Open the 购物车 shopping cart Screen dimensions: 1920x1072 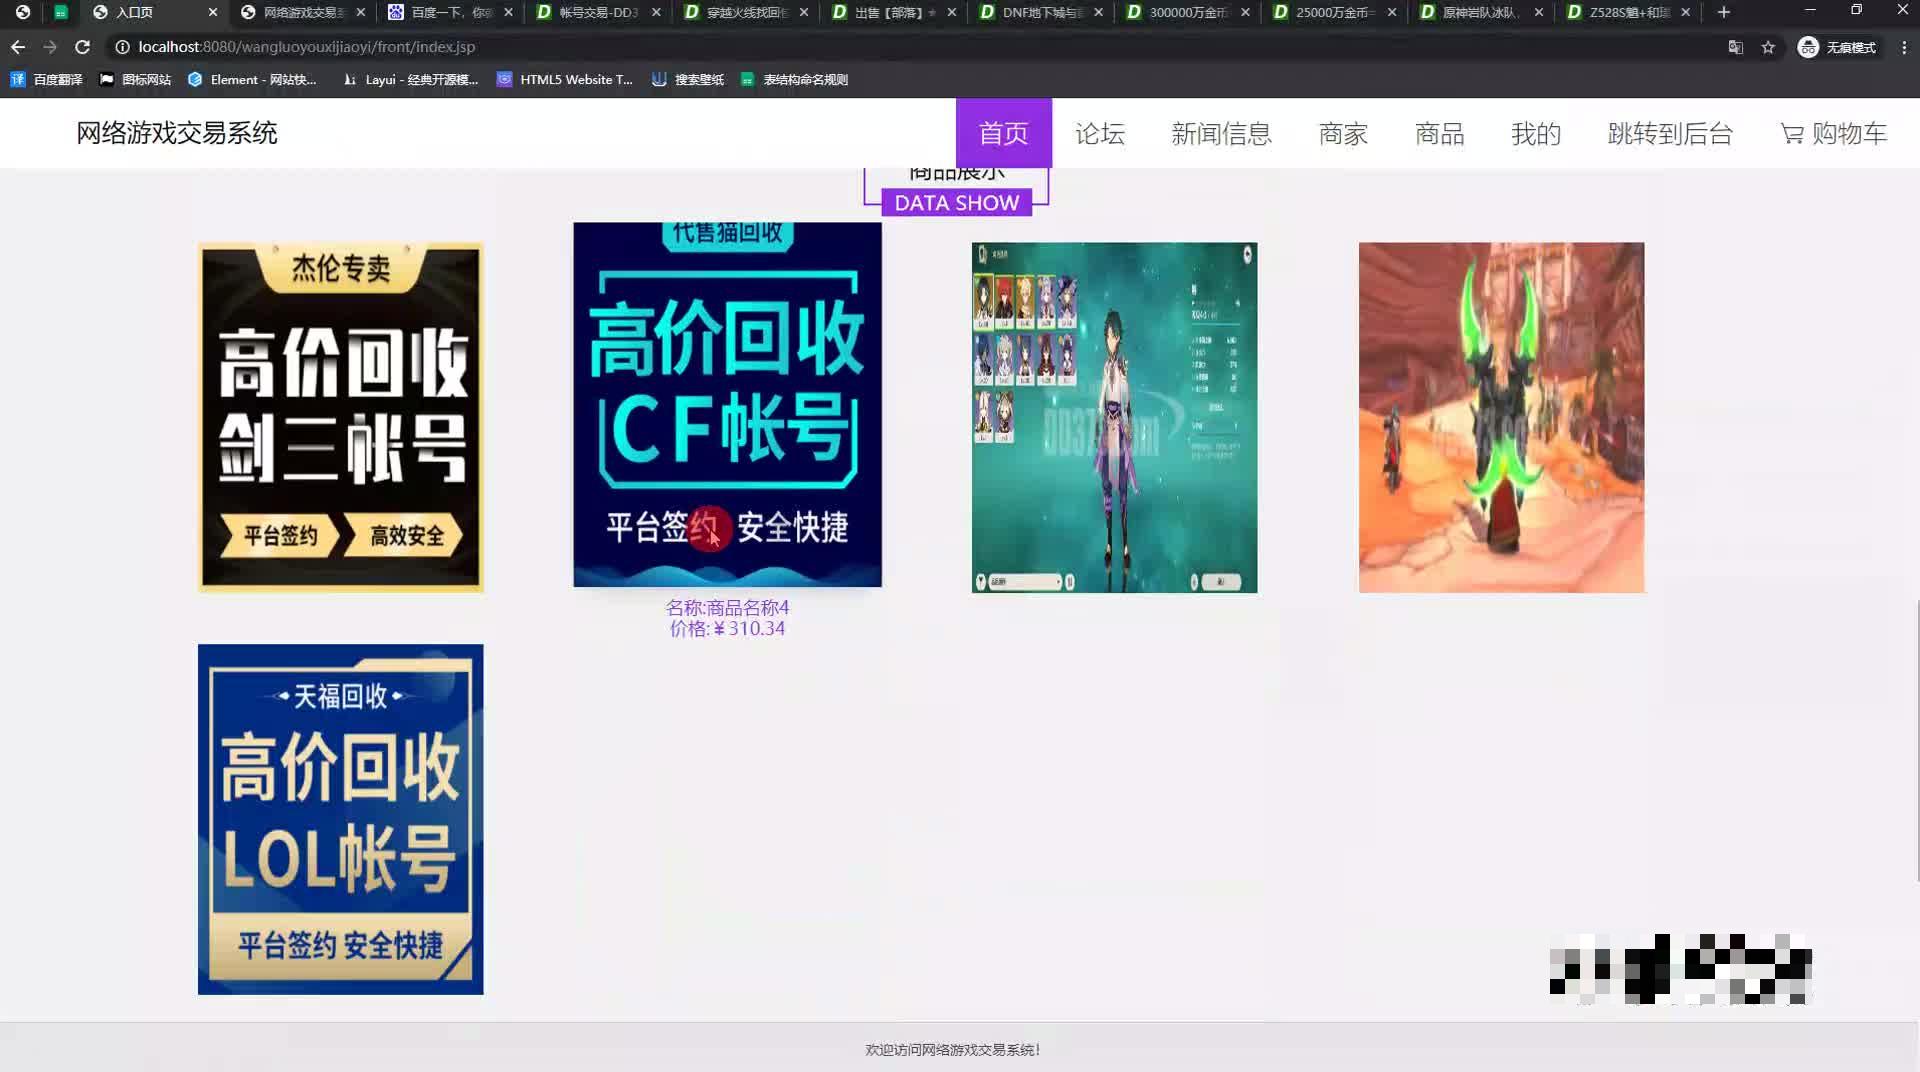(1833, 133)
